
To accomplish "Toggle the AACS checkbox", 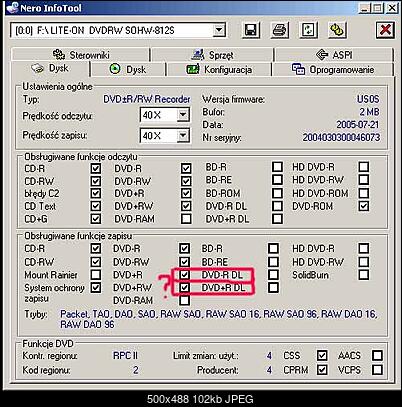I will tap(377, 355).
